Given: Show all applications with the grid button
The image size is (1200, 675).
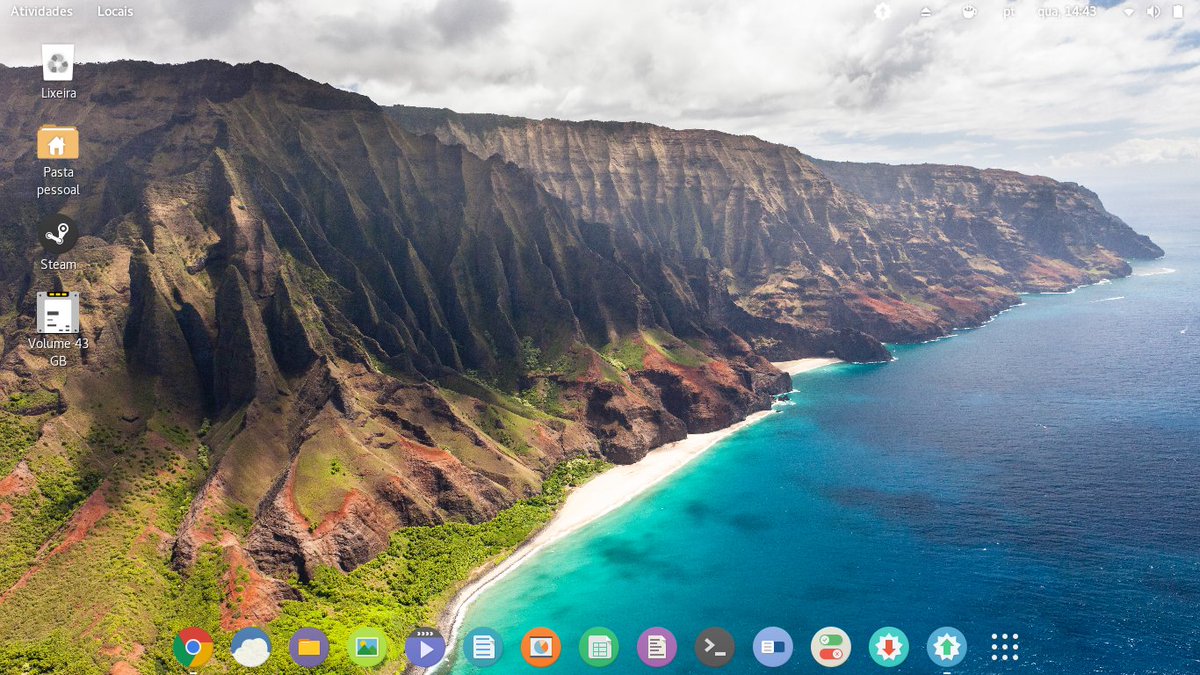Looking at the screenshot, I should coord(1004,647).
